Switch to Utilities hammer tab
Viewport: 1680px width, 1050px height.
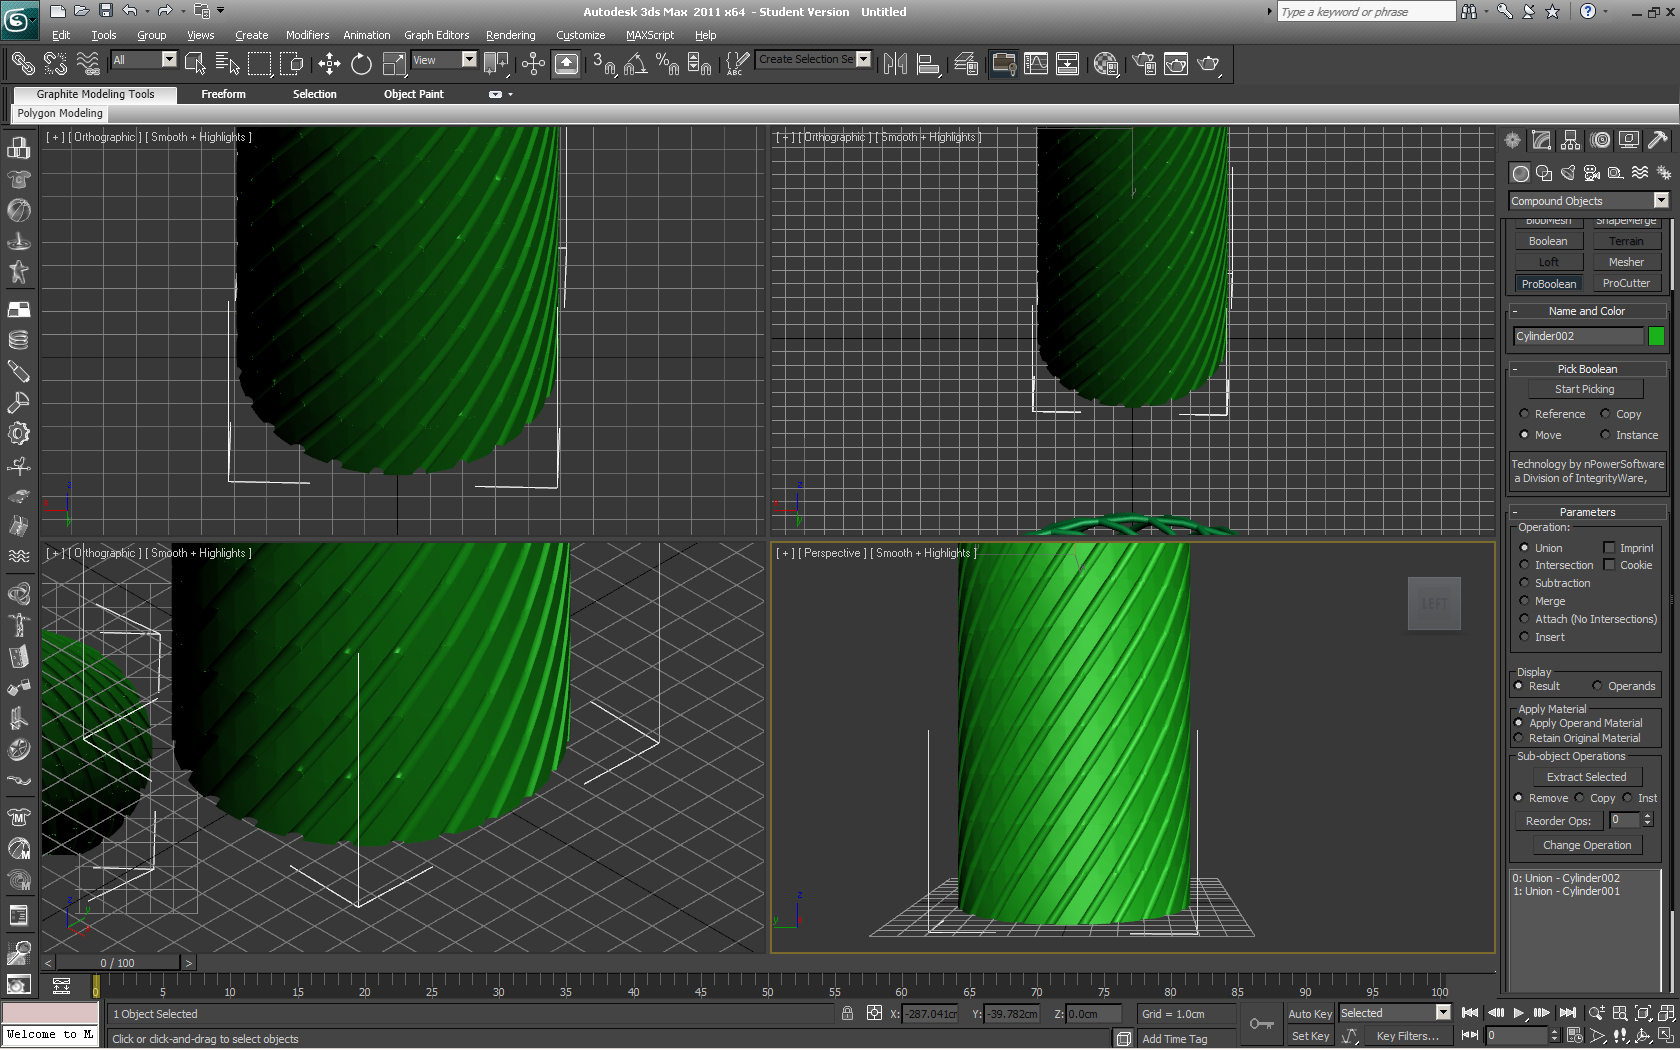(x=1658, y=140)
